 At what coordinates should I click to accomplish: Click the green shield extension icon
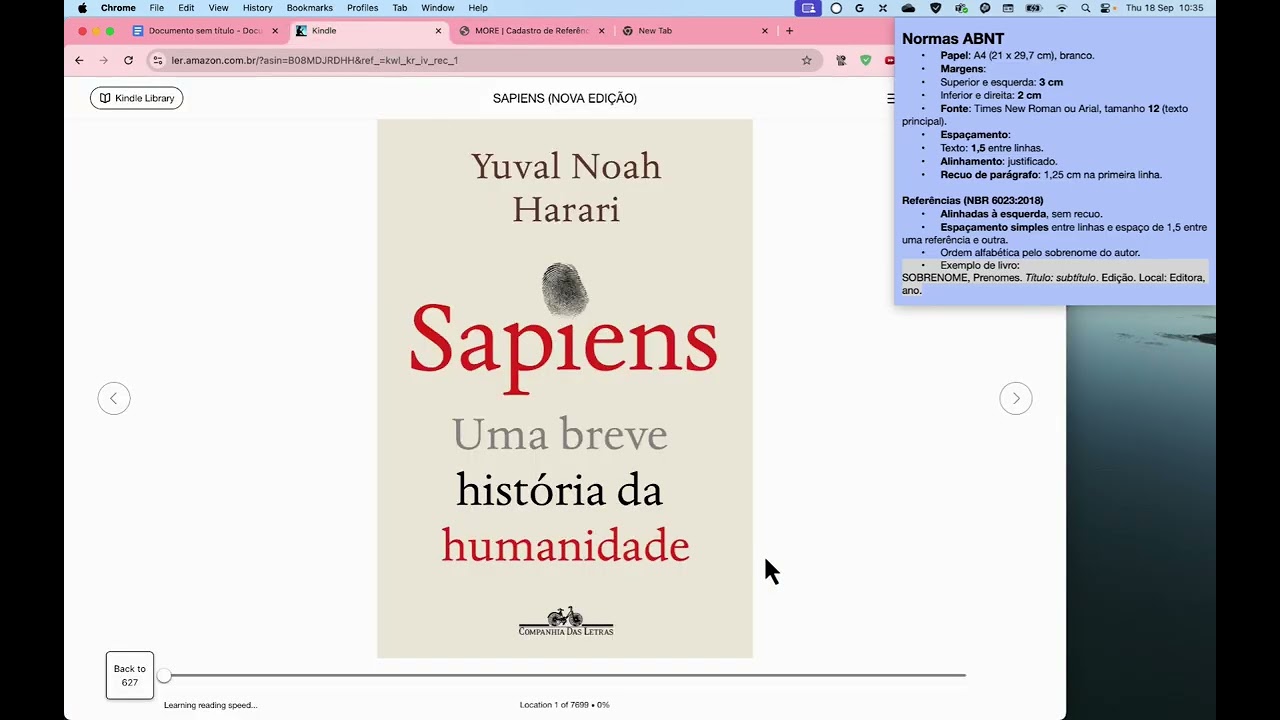click(865, 60)
